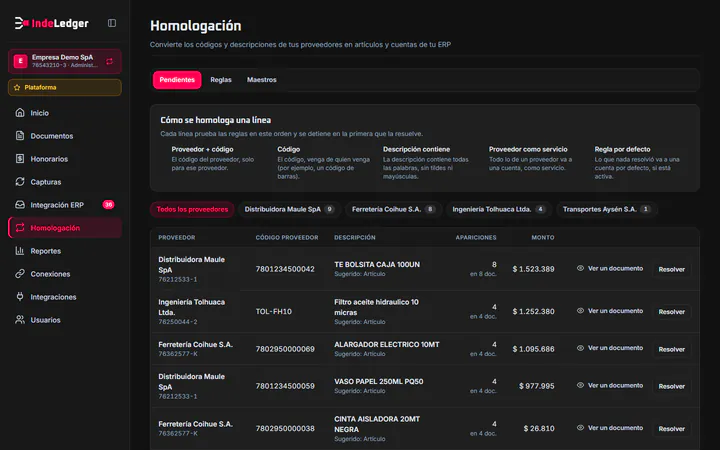Resolve the Filtro aceite hidraulico line
Image resolution: width=720 pixels, height=450 pixels.
(671, 312)
